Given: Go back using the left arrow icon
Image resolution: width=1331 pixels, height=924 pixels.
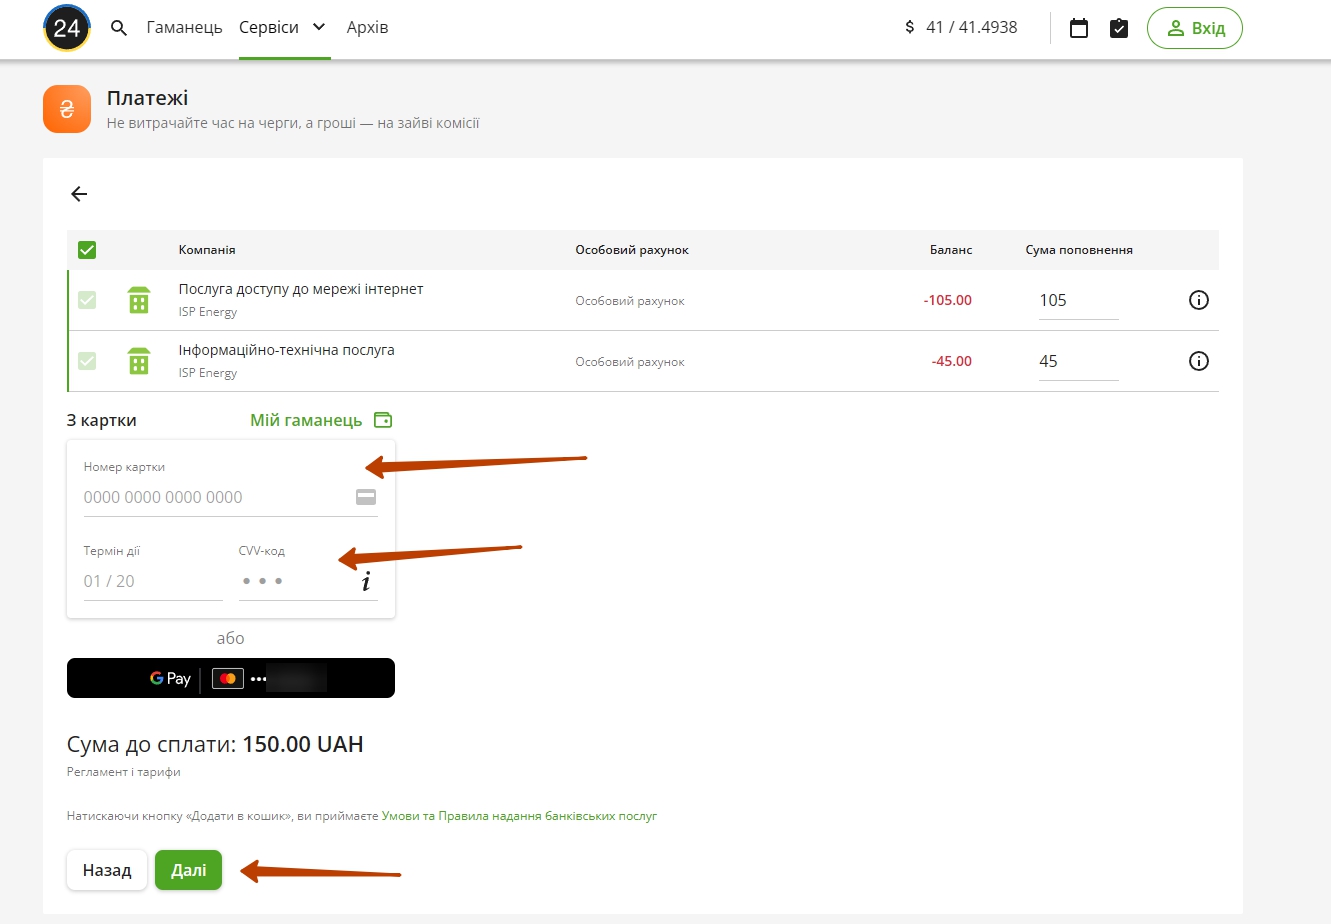Looking at the screenshot, I should (79, 194).
